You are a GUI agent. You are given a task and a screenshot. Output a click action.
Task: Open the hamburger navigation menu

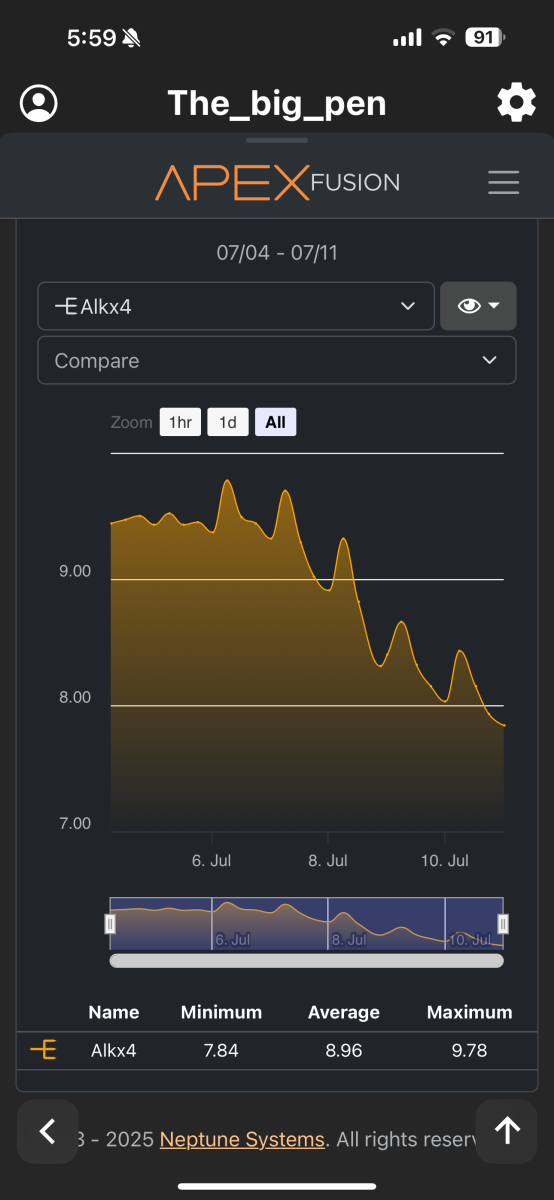click(x=503, y=182)
